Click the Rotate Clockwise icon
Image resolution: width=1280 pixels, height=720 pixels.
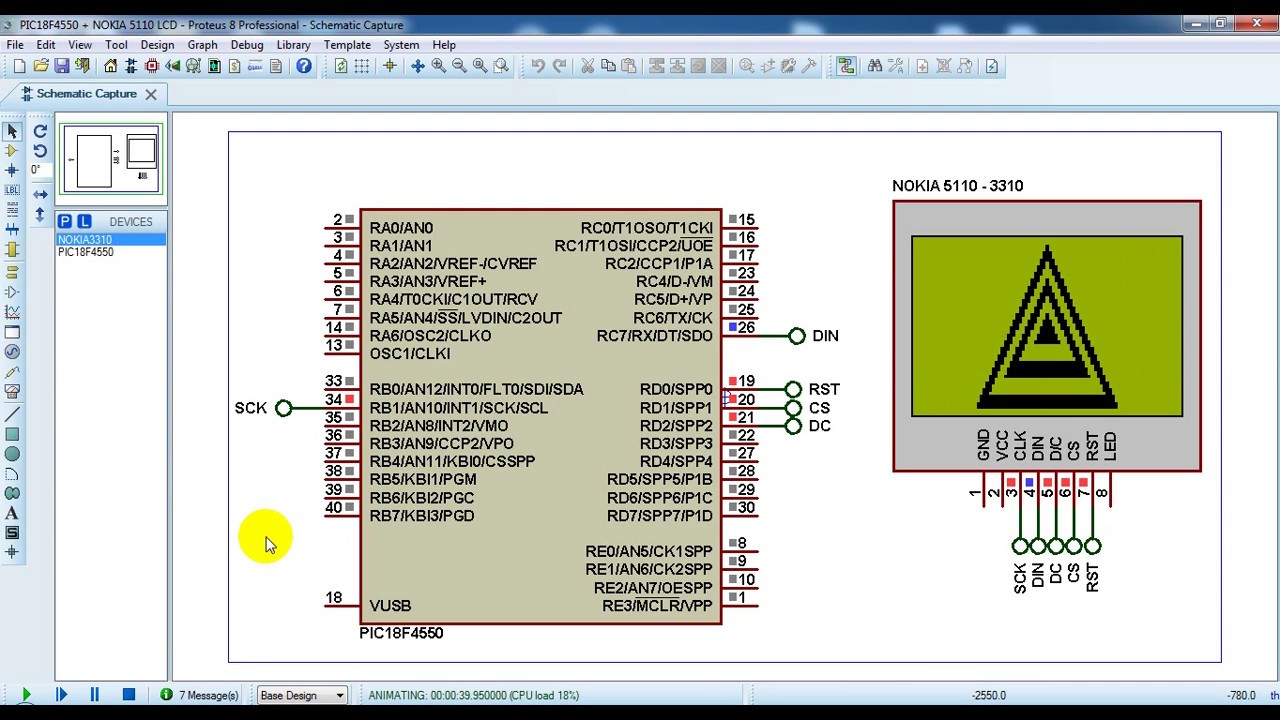point(40,131)
